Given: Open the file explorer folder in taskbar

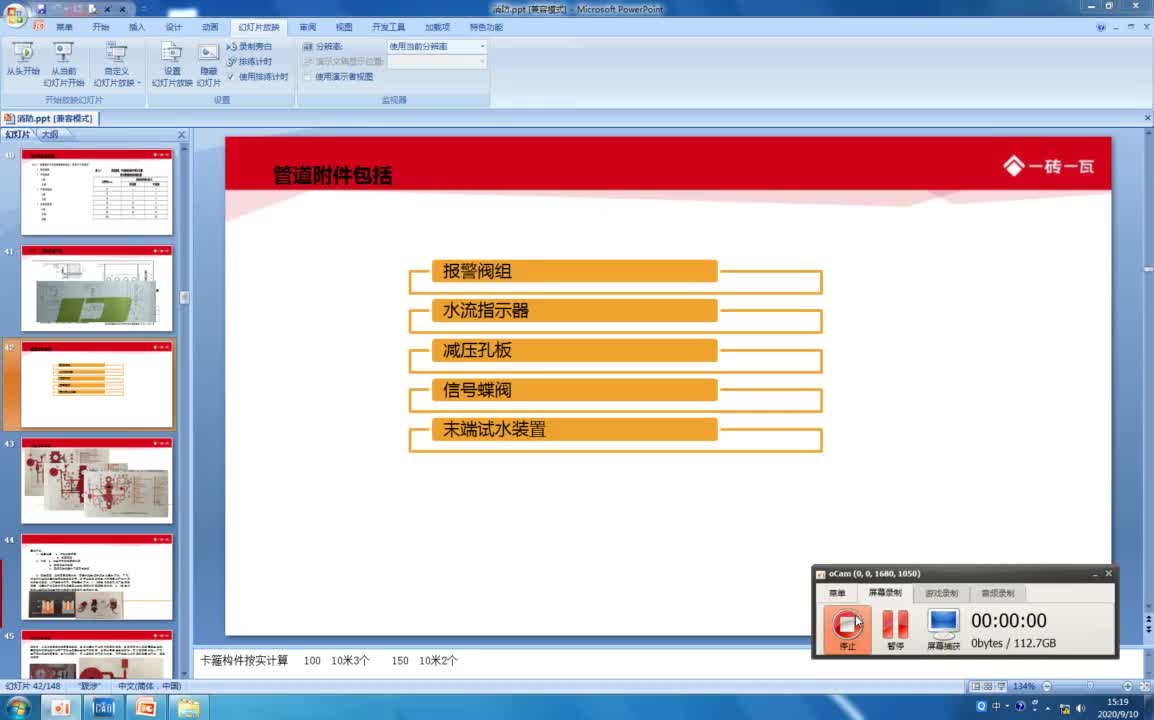Looking at the screenshot, I should click(x=188, y=707).
